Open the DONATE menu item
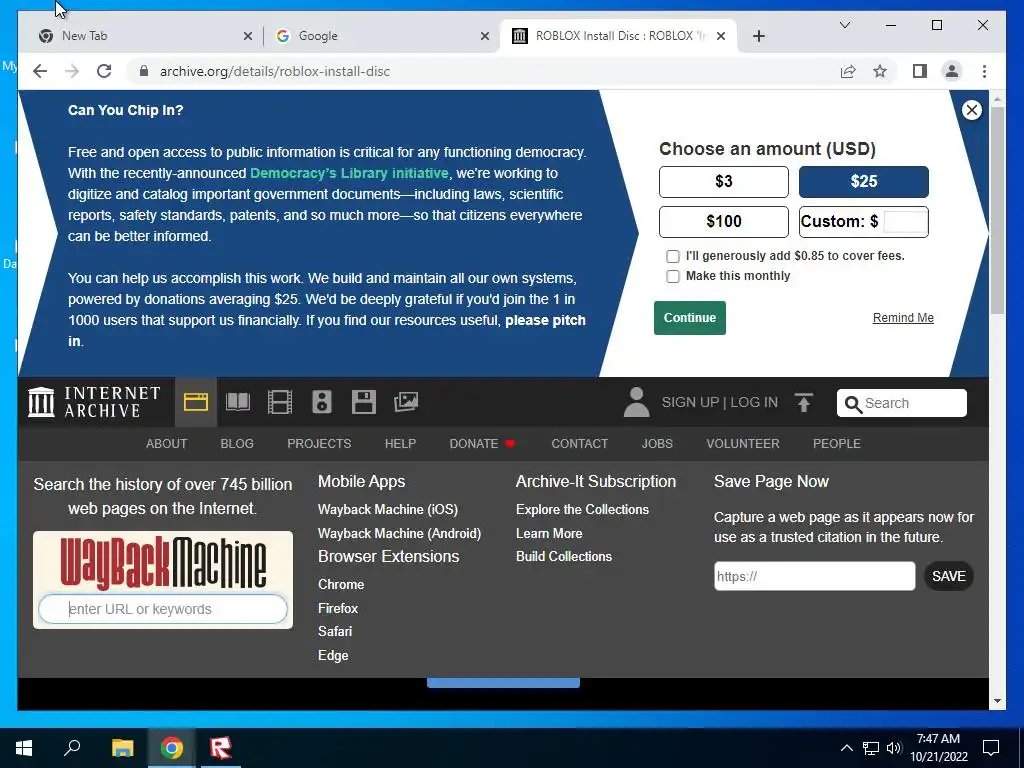This screenshot has width=1024, height=768. [482, 443]
